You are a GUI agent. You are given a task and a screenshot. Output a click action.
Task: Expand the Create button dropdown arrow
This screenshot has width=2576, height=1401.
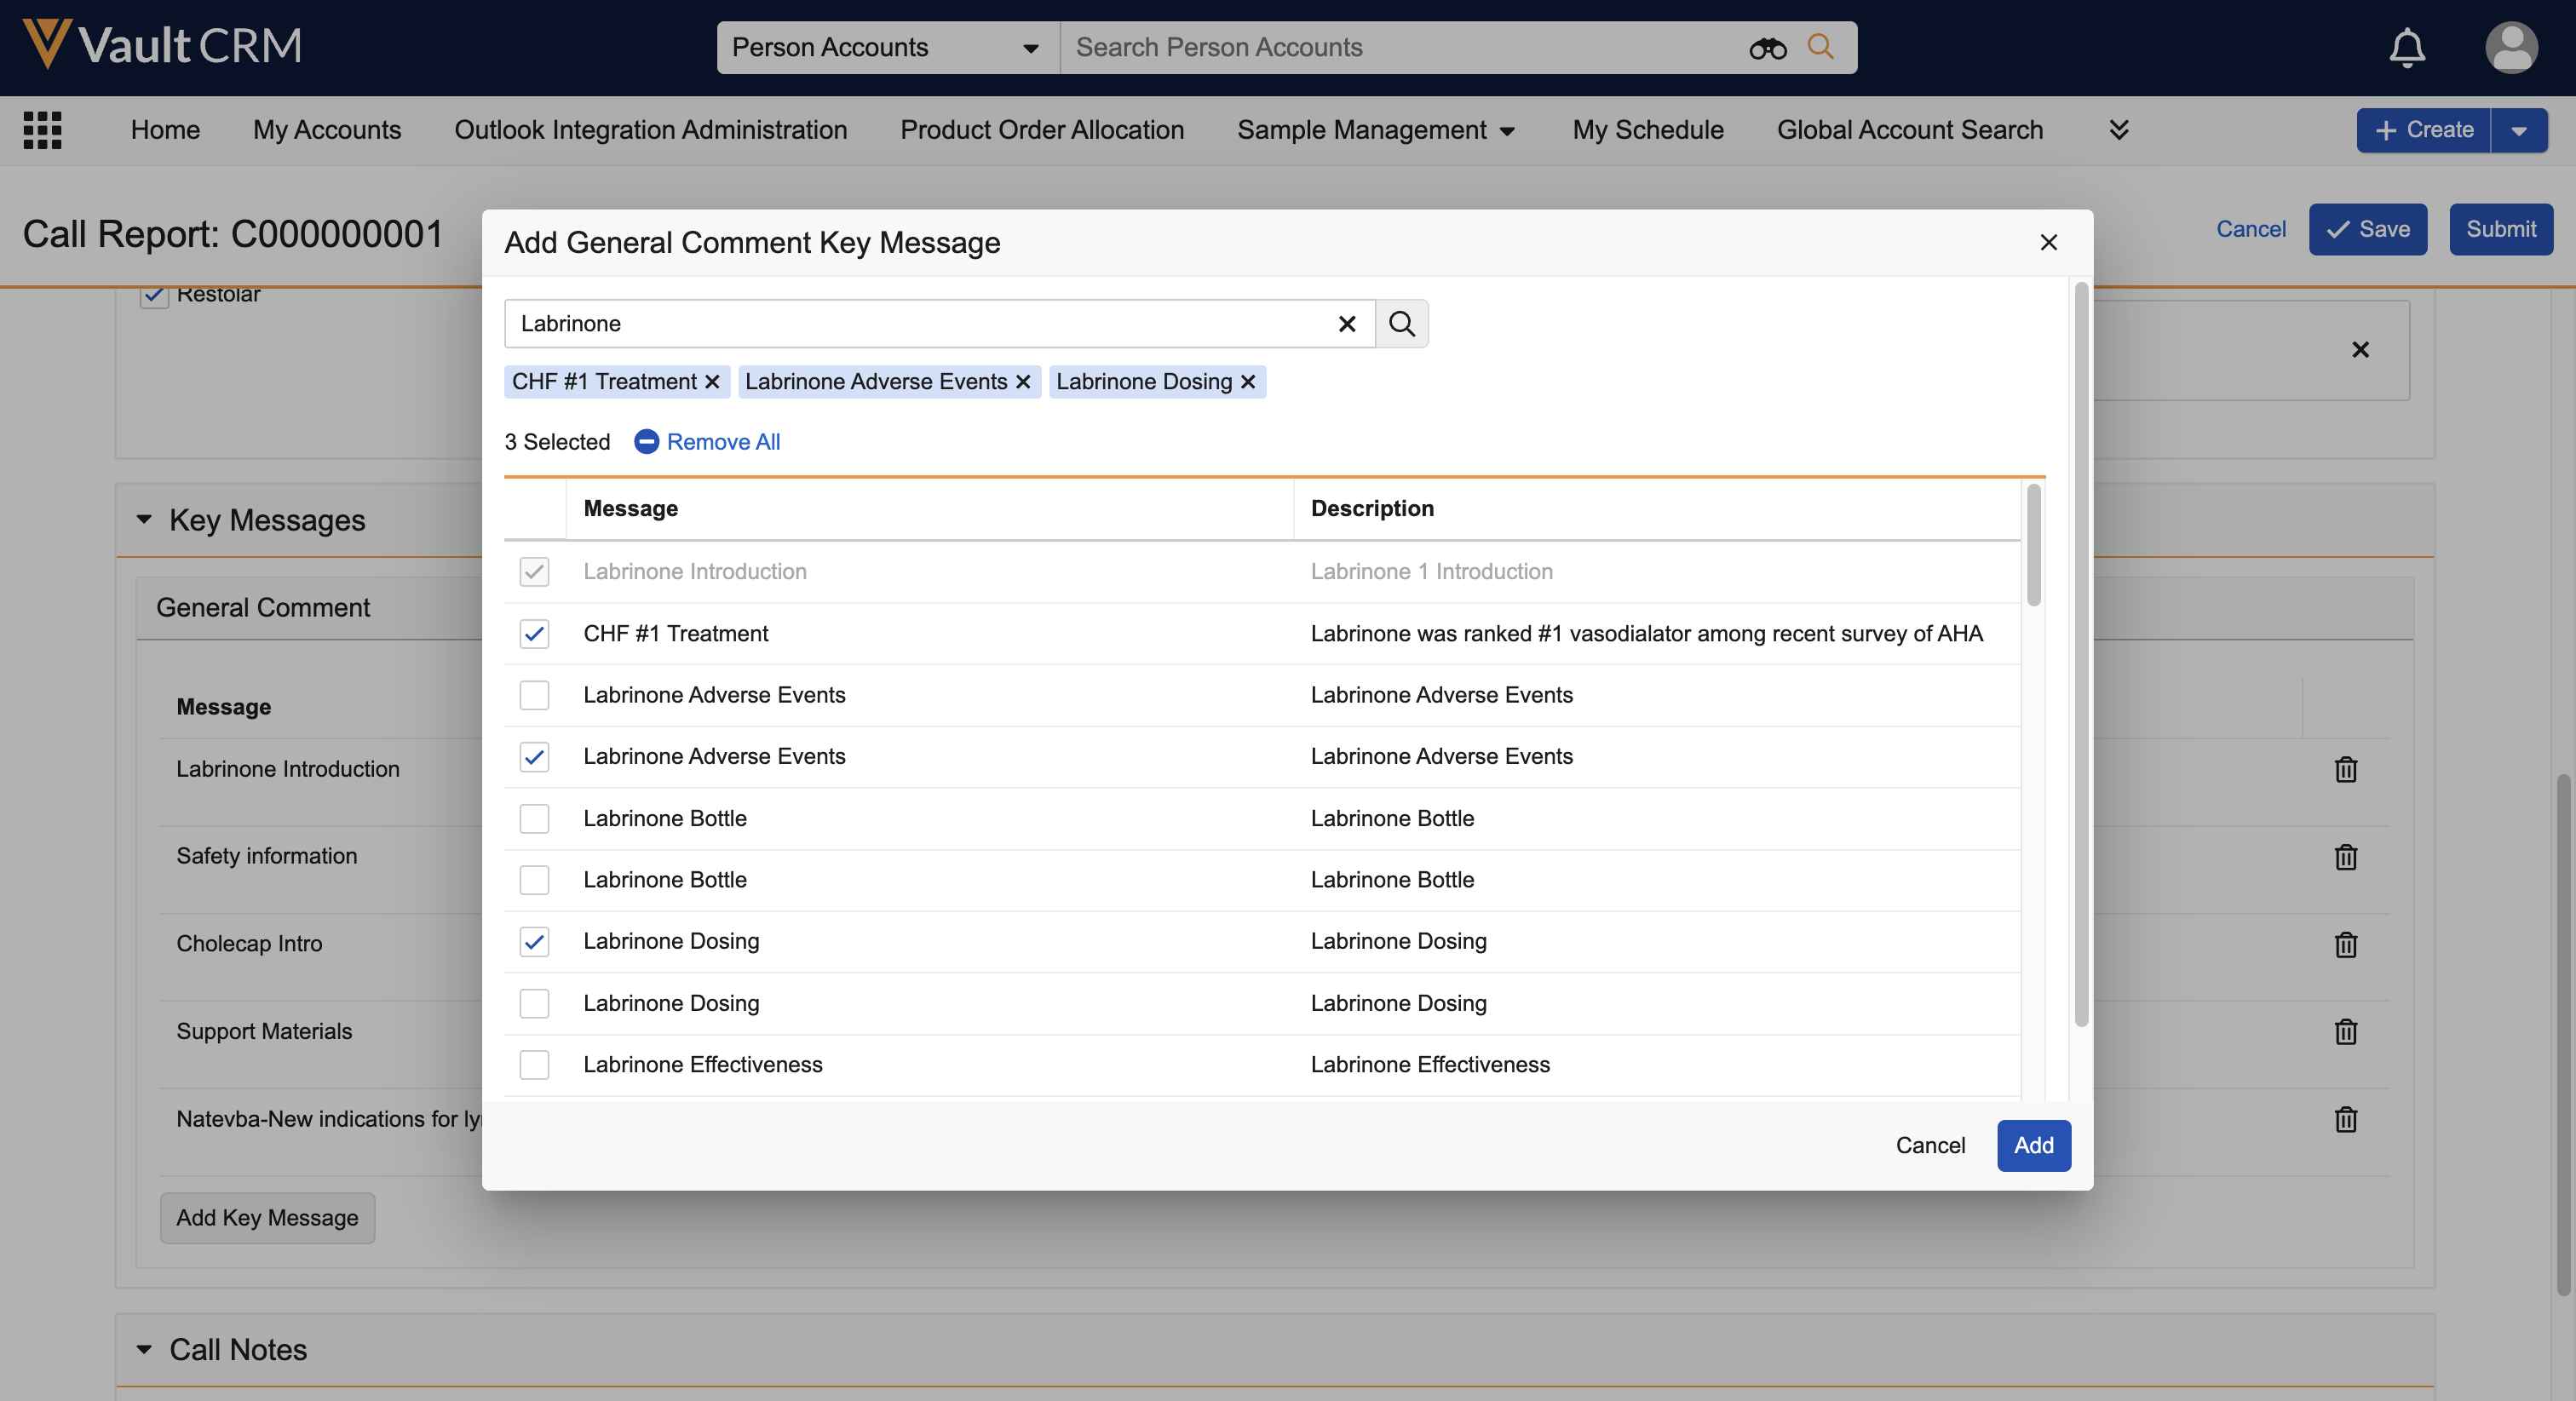[x=2519, y=130]
